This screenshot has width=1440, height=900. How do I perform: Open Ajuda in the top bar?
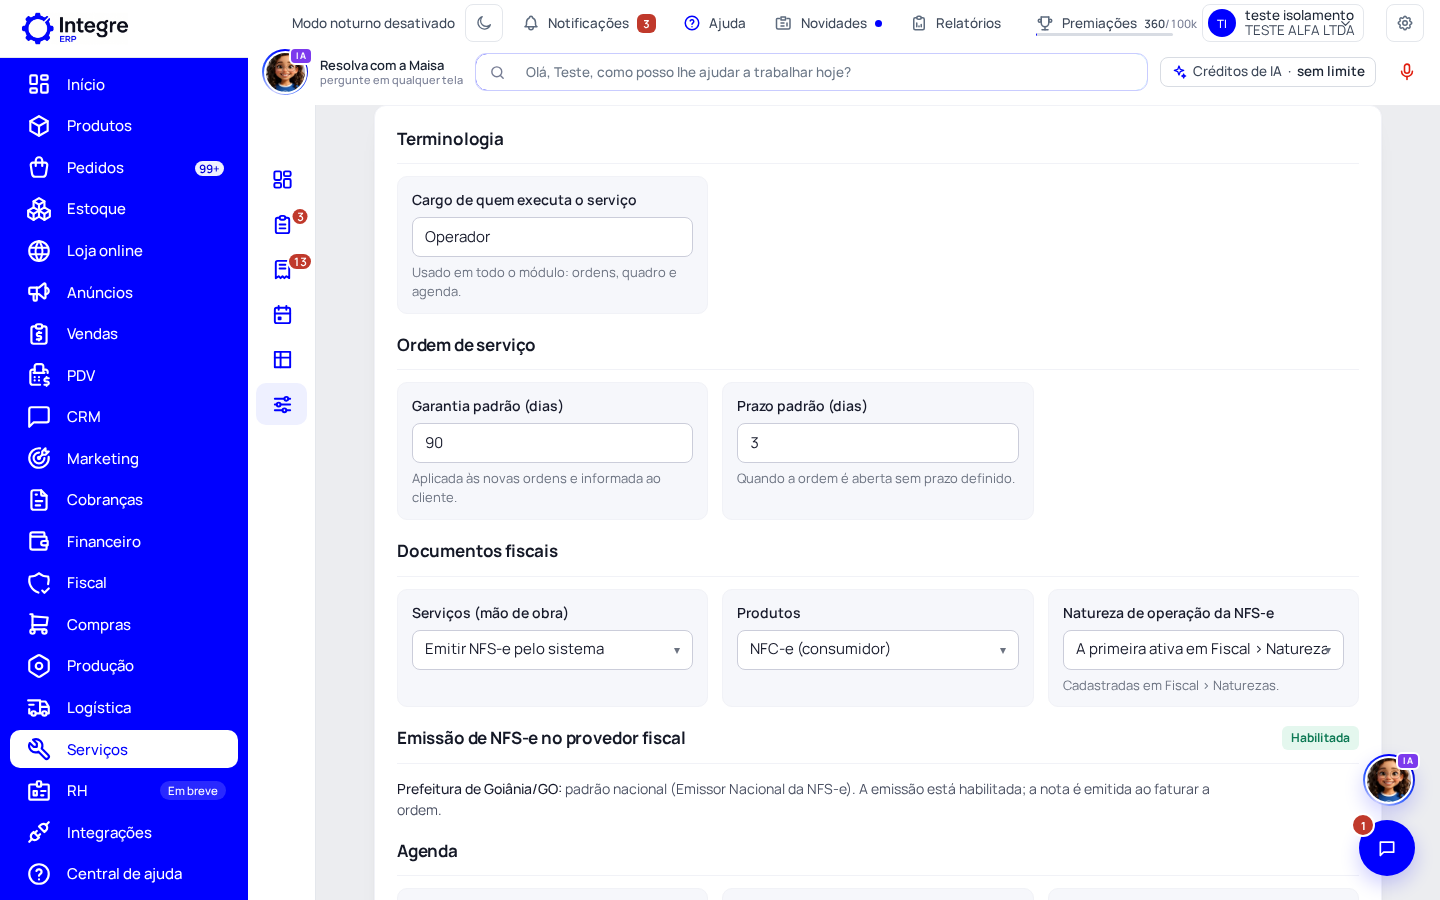(x=715, y=23)
